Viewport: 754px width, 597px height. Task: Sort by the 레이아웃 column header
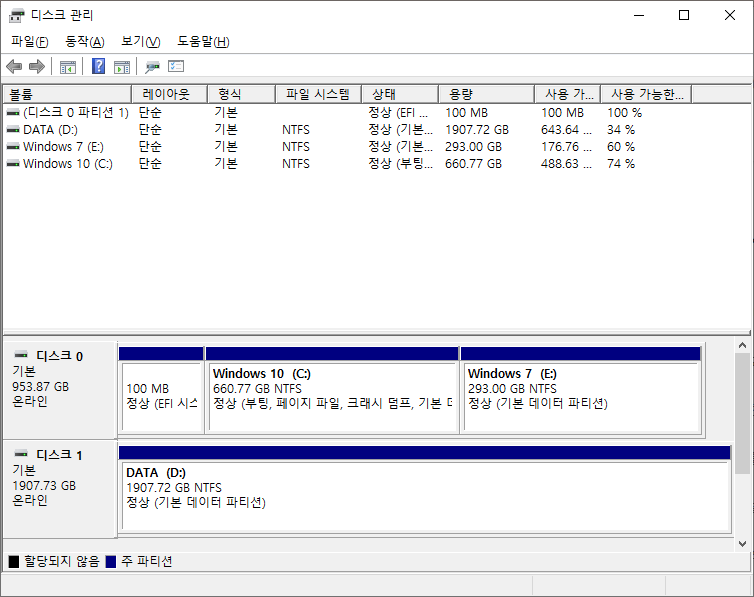(169, 94)
